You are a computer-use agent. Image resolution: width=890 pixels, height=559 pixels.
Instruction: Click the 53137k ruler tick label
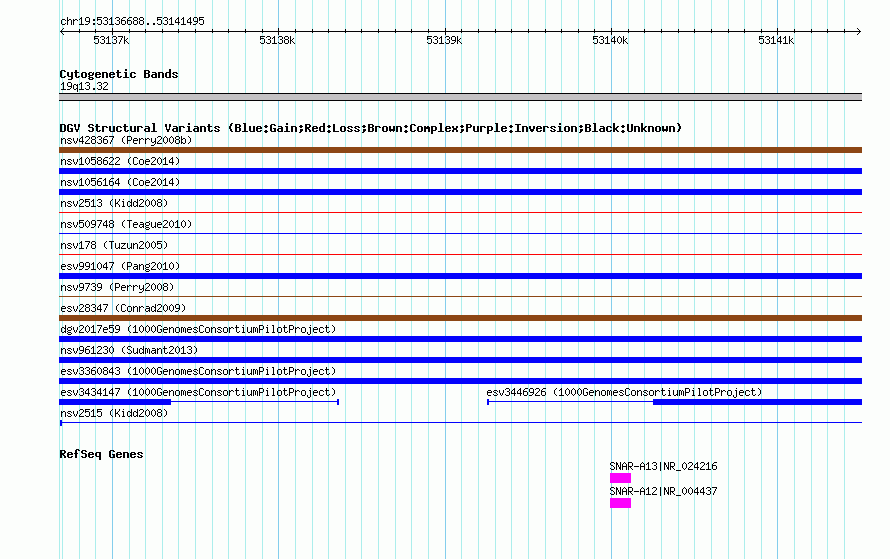pyautogui.click(x=111, y=40)
